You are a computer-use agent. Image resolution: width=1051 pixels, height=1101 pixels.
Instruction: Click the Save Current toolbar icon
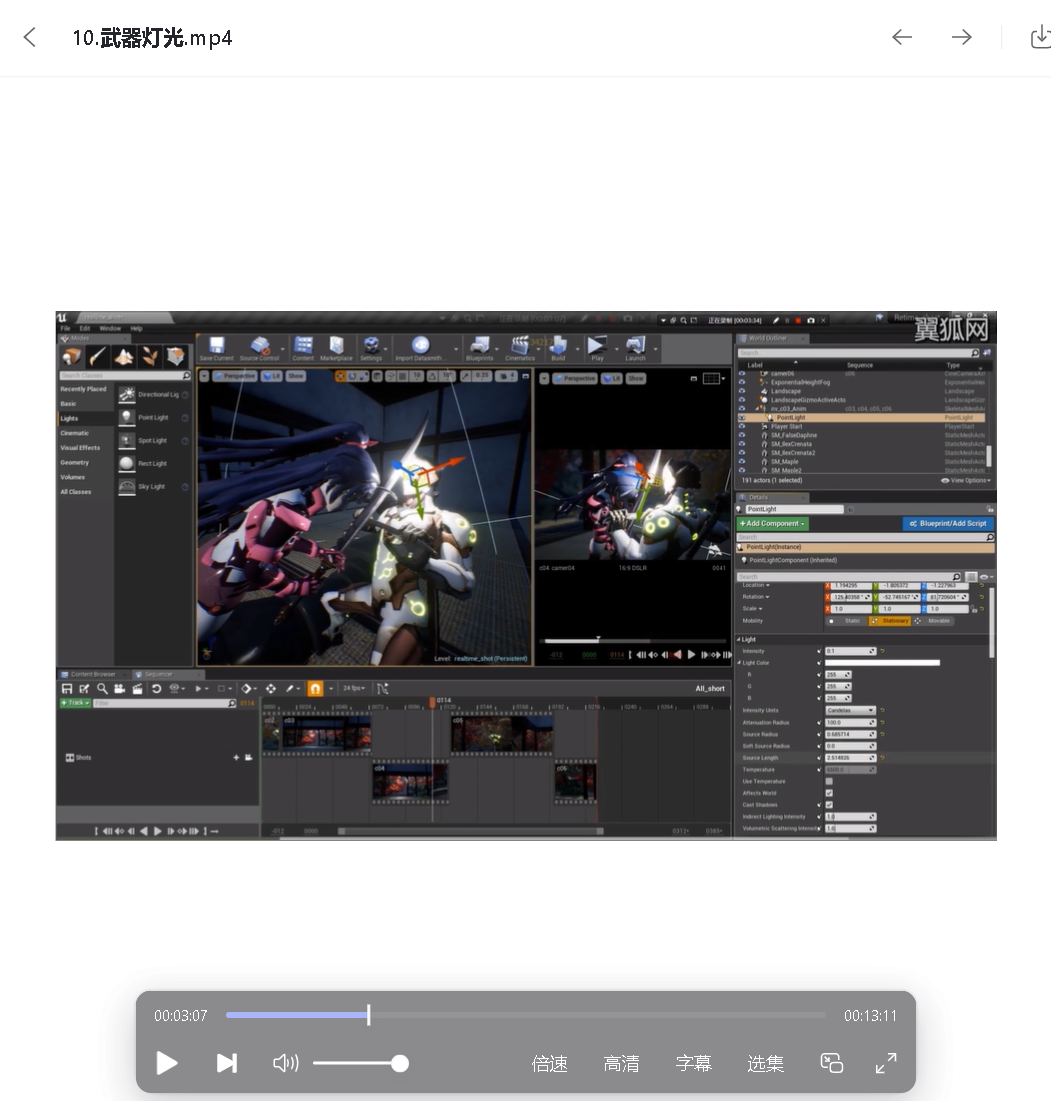tap(216, 348)
